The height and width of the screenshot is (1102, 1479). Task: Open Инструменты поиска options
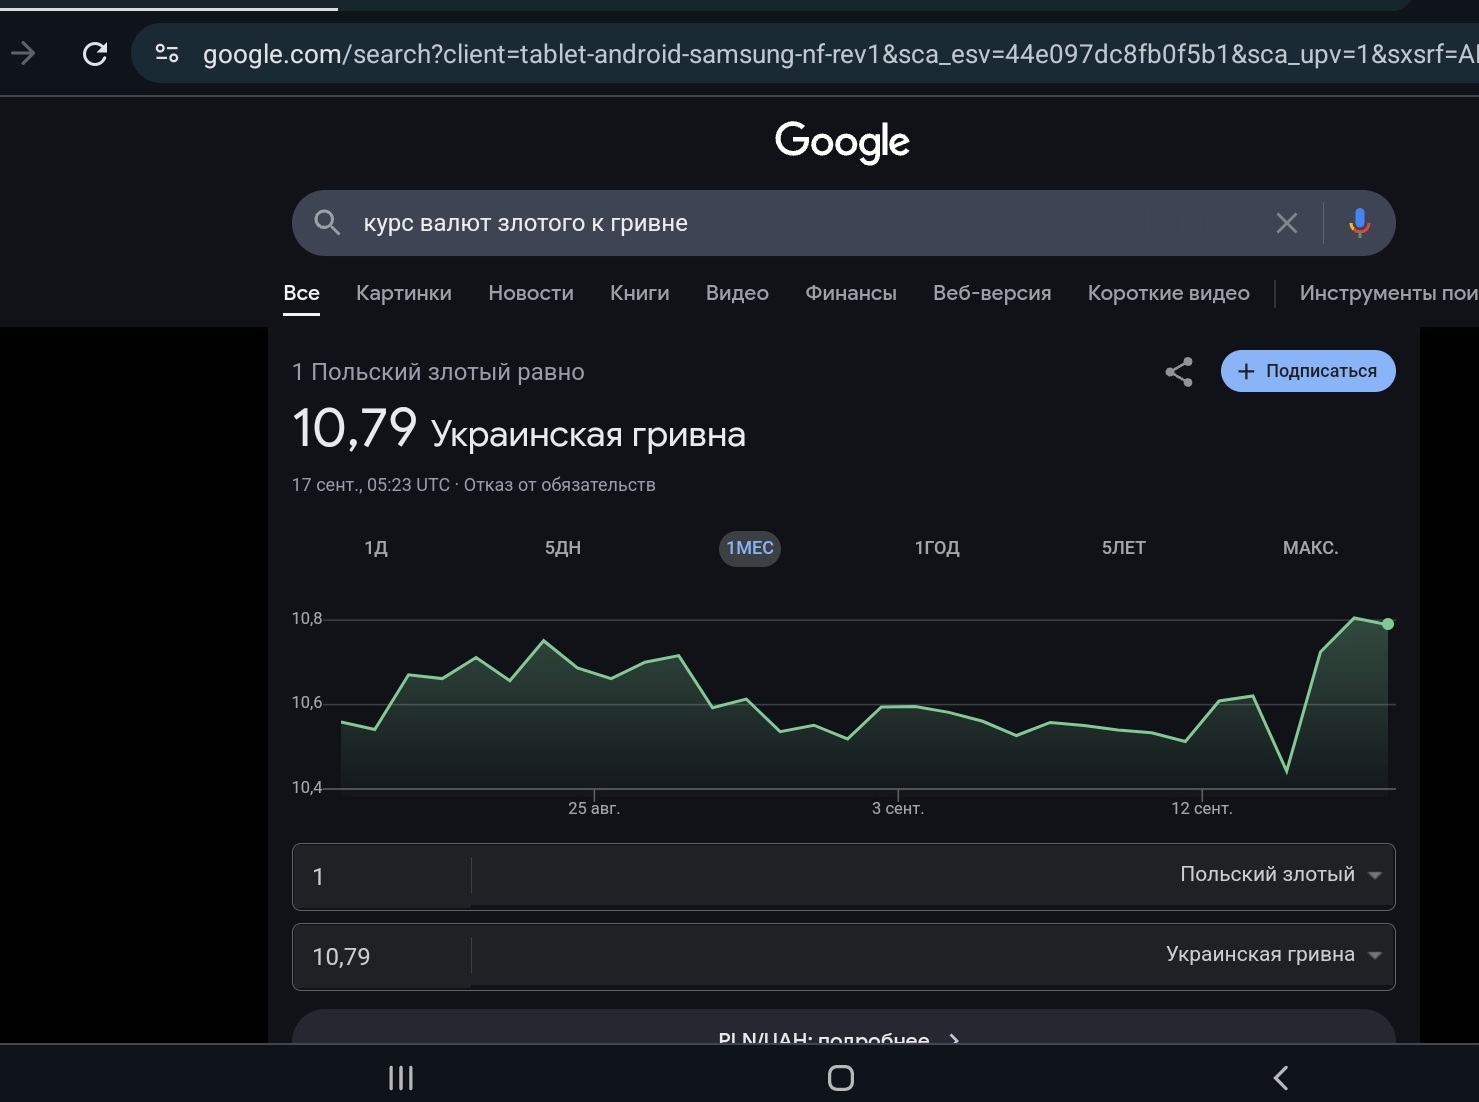1389,293
